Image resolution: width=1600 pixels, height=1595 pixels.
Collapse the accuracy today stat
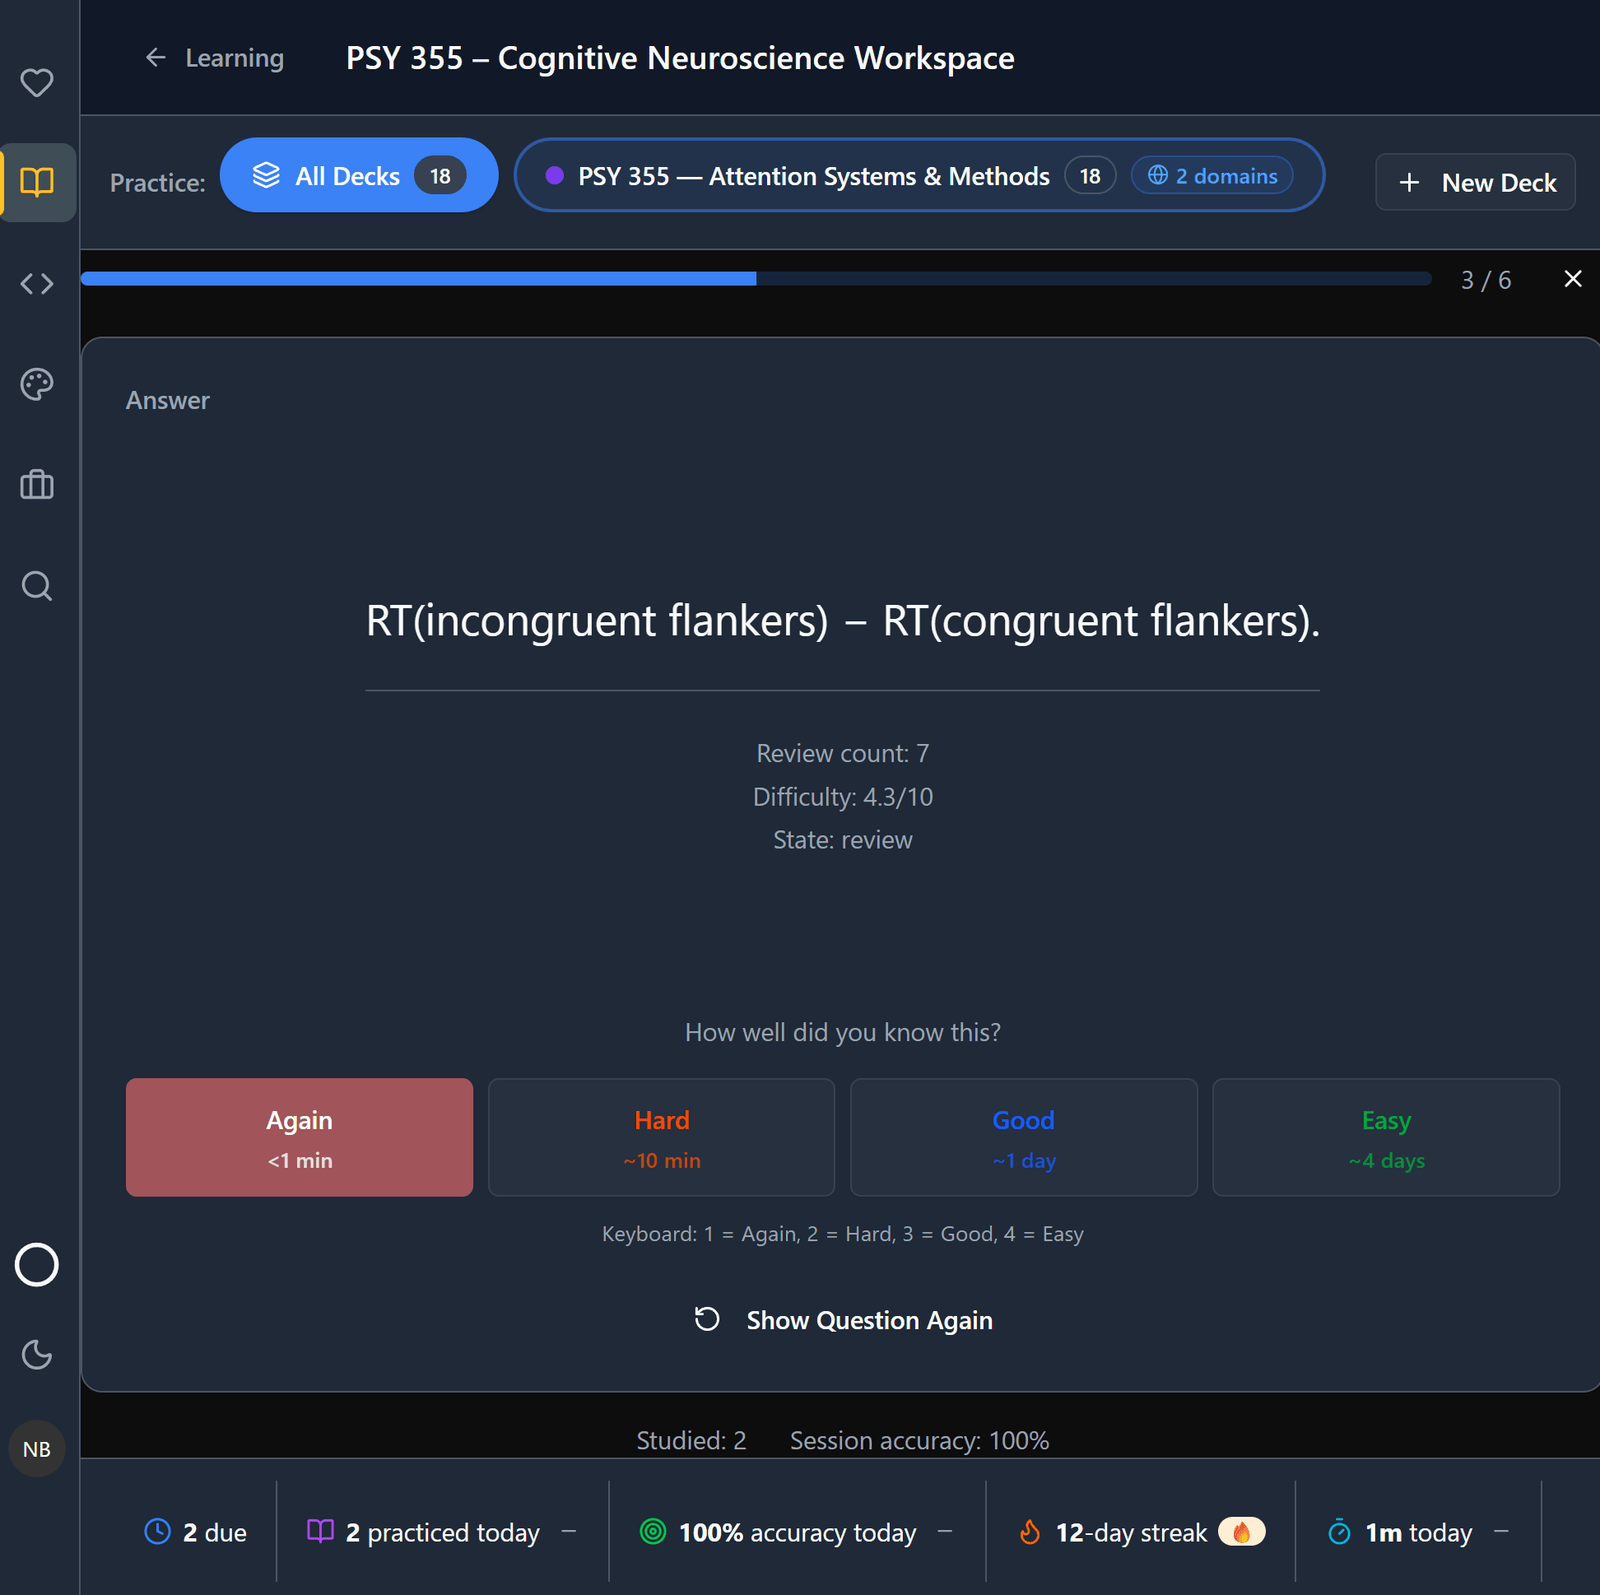coord(945,1532)
